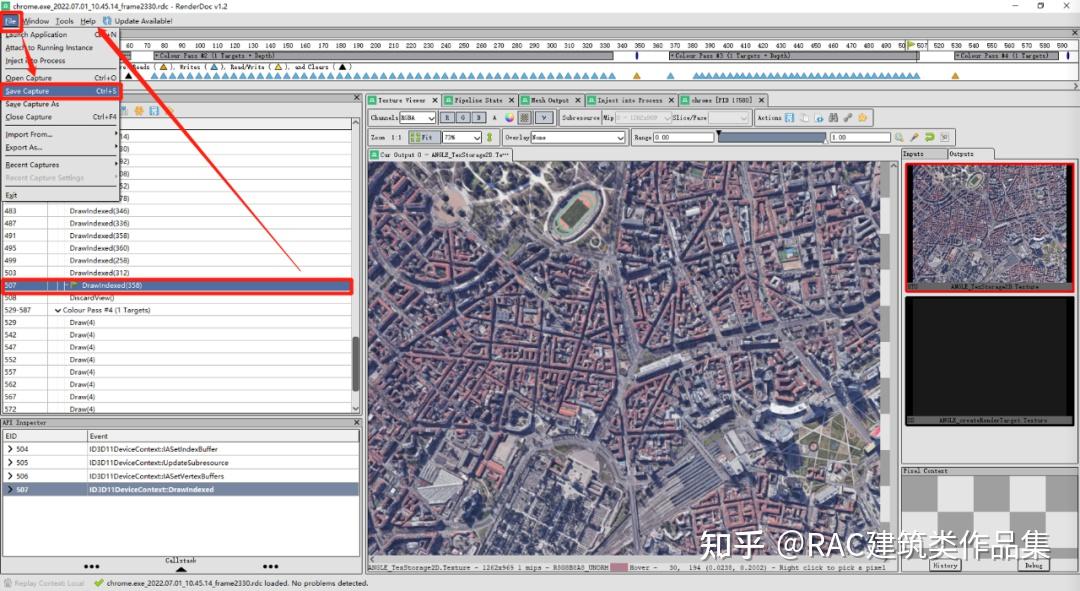Viewport: 1080px width, 591px height.
Task: Close the Mesh Output tab
Action: click(x=579, y=100)
